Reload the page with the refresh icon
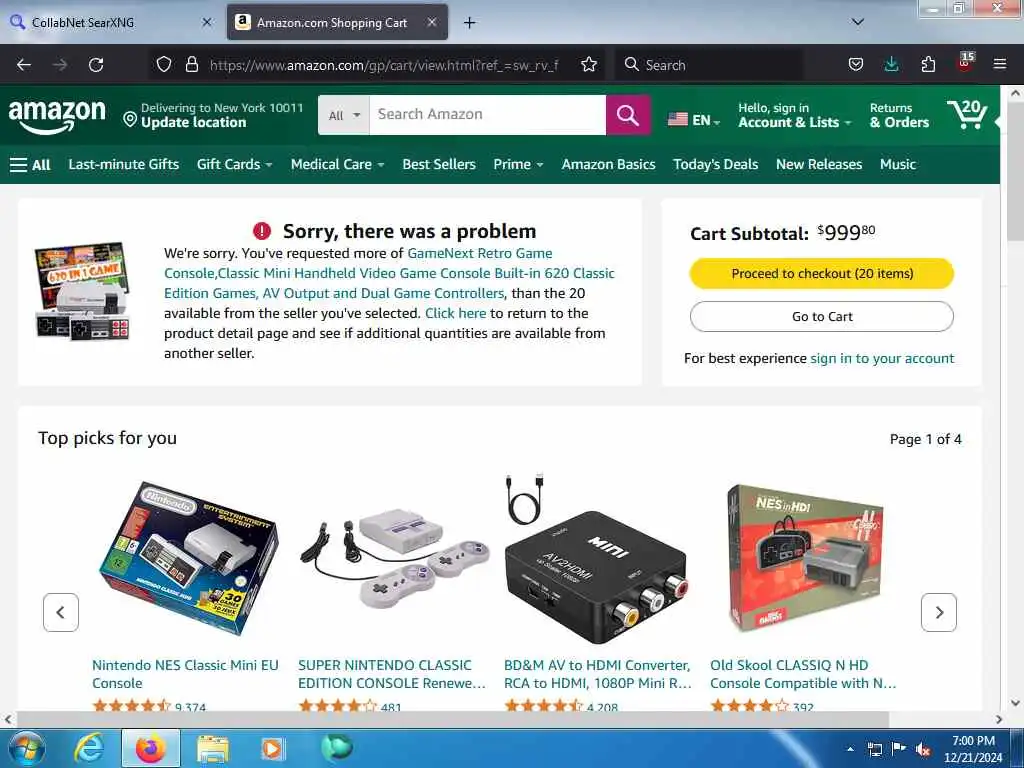This screenshot has height=768, width=1024. point(96,65)
